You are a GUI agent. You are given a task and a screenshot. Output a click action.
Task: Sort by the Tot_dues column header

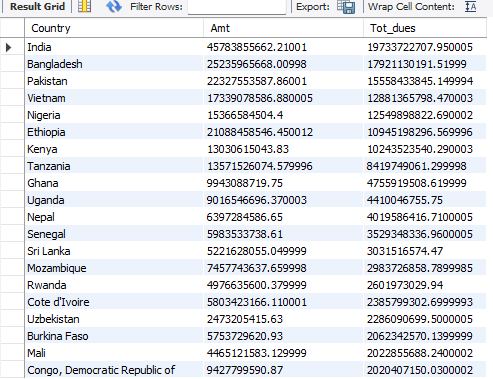pos(425,28)
